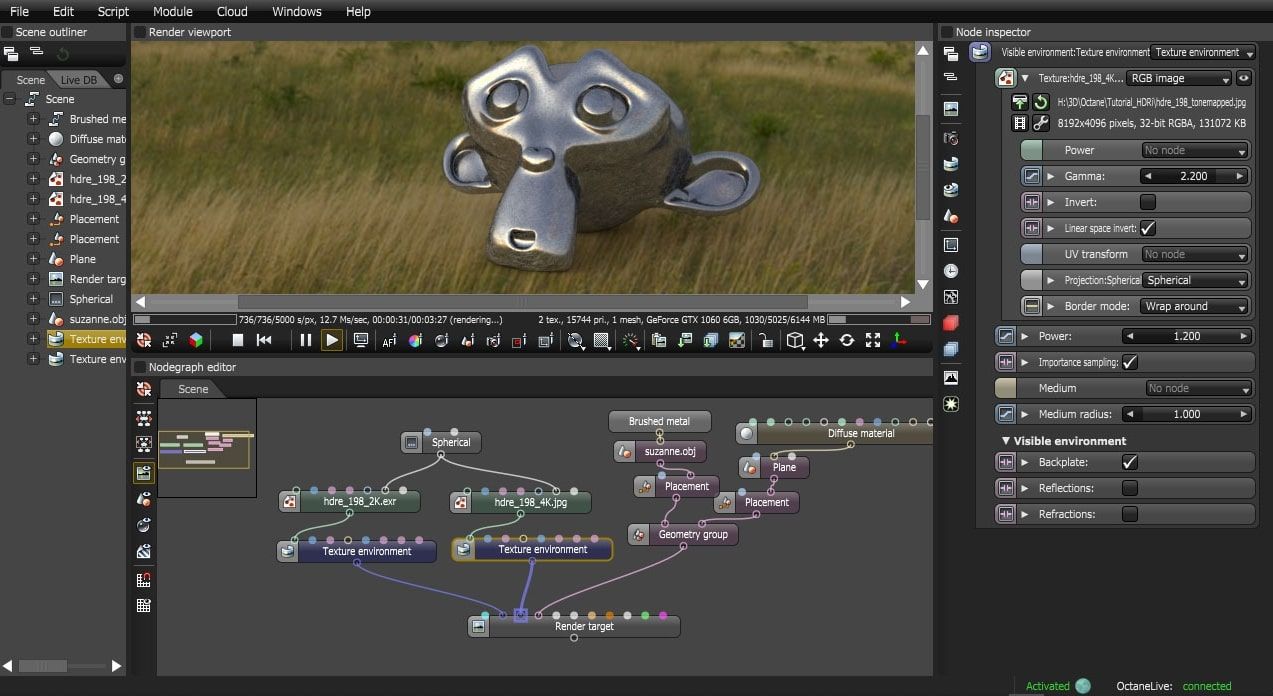This screenshot has height=696, width=1273.
Task: Click the clock icon in inspector sidebar
Action: pyautogui.click(x=951, y=271)
